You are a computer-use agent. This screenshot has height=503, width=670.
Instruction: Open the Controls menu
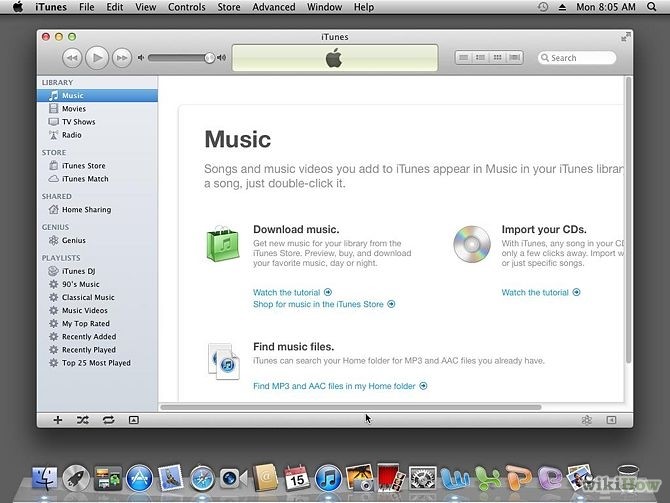187,7
